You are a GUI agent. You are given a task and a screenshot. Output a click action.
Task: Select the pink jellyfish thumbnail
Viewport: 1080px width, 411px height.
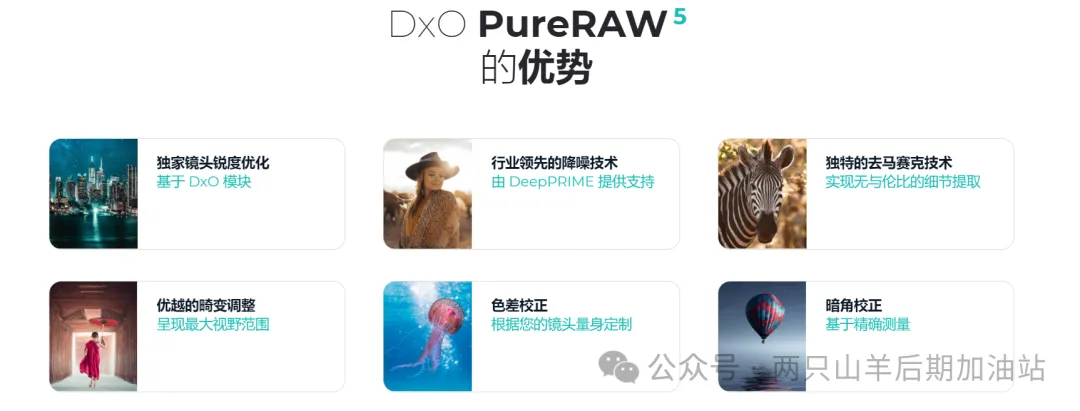click(x=428, y=336)
